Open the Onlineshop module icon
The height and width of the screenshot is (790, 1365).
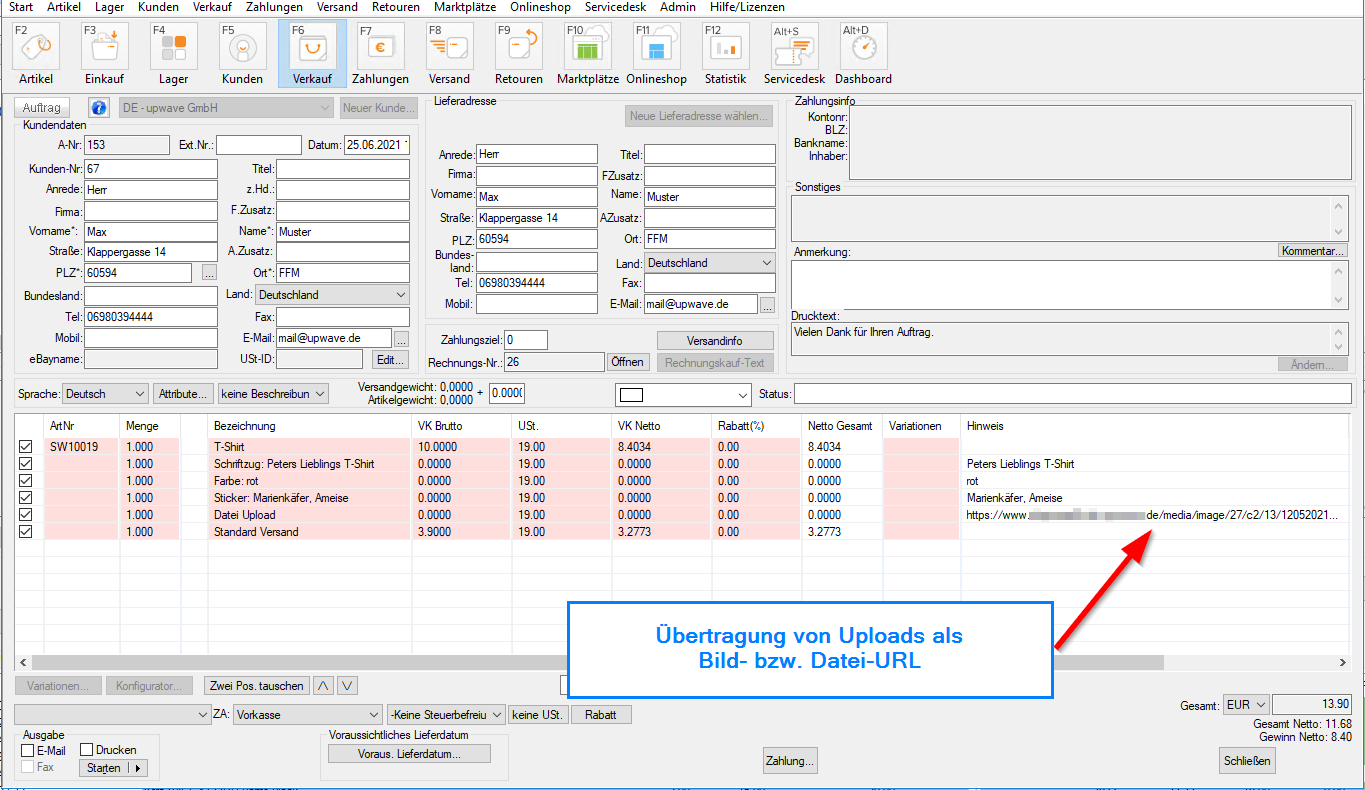coord(656,46)
